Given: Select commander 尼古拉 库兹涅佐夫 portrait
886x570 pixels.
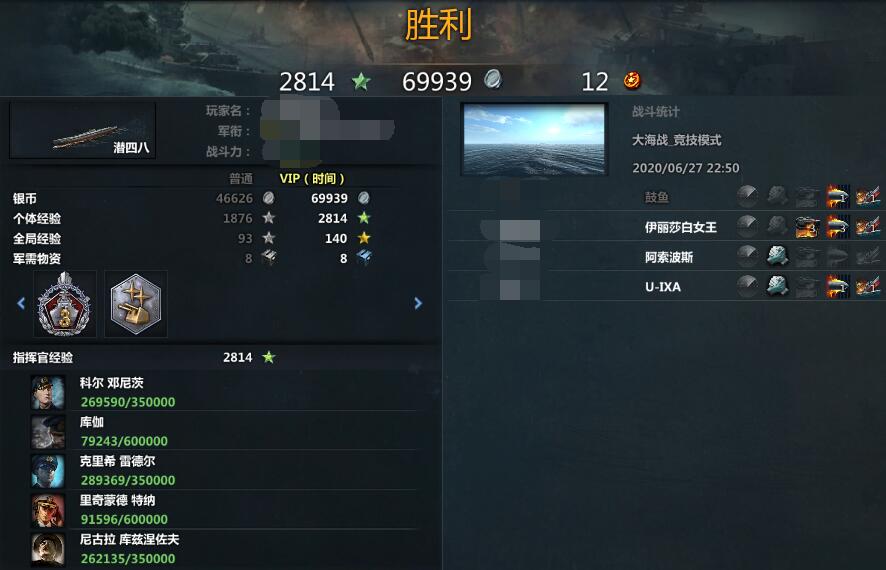Looking at the screenshot, I should point(48,549).
